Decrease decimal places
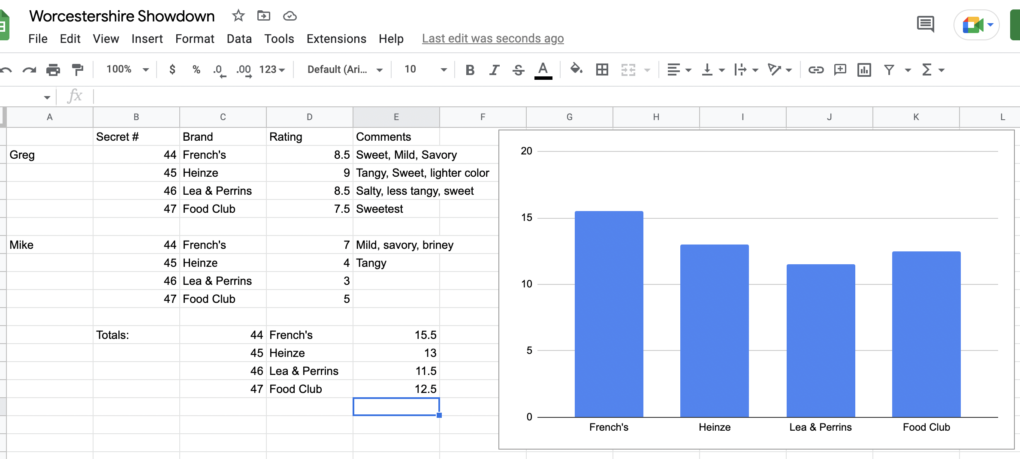 [x=219, y=70]
